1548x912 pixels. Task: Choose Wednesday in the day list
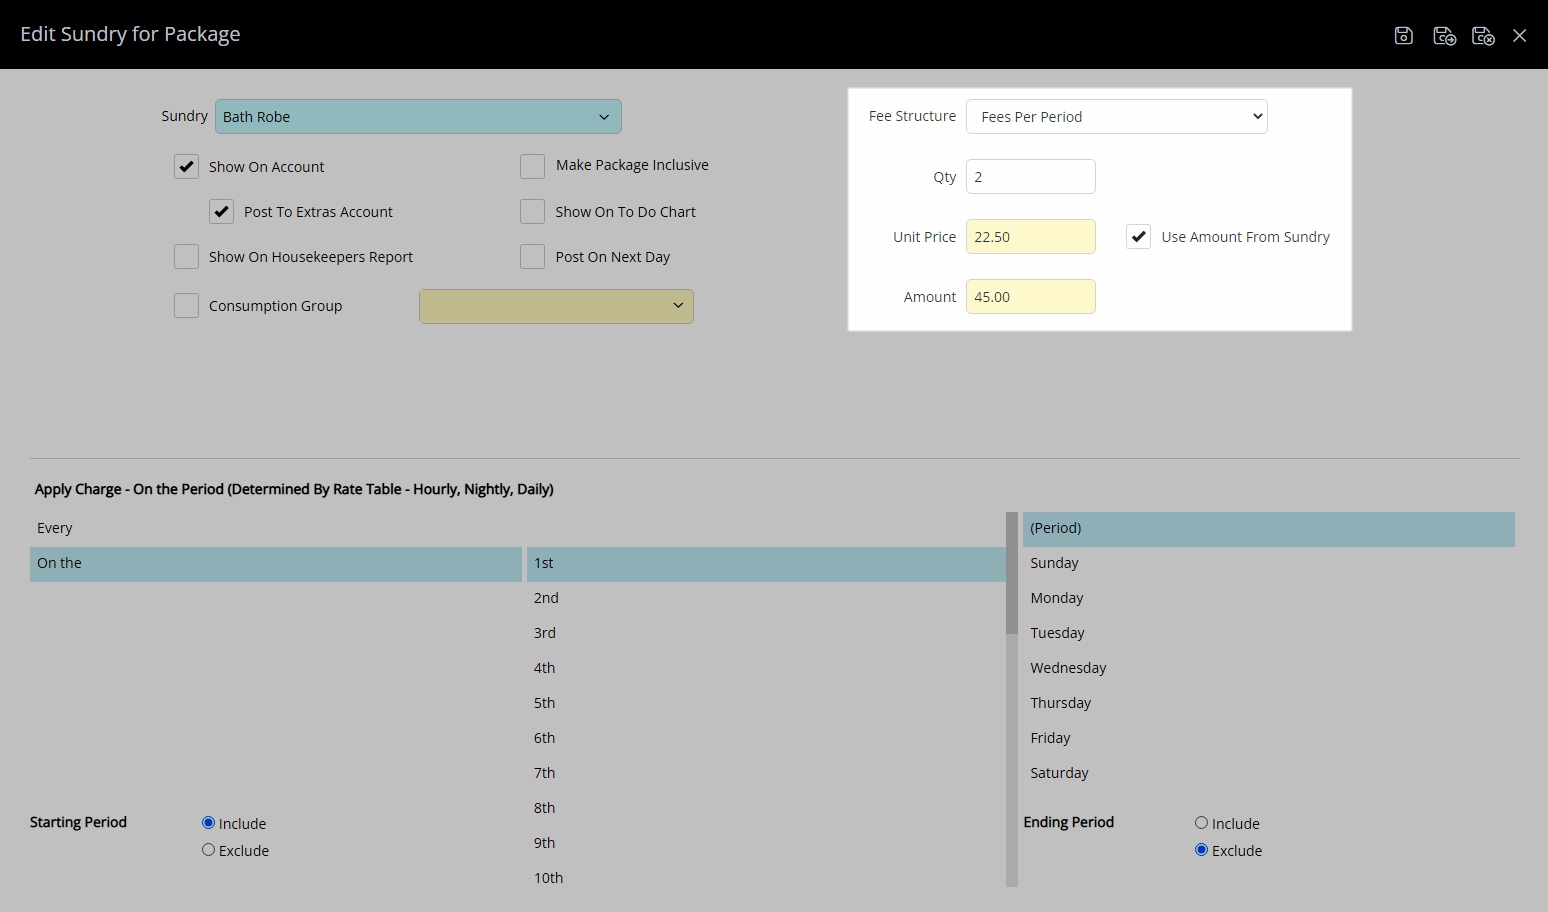coord(1268,668)
